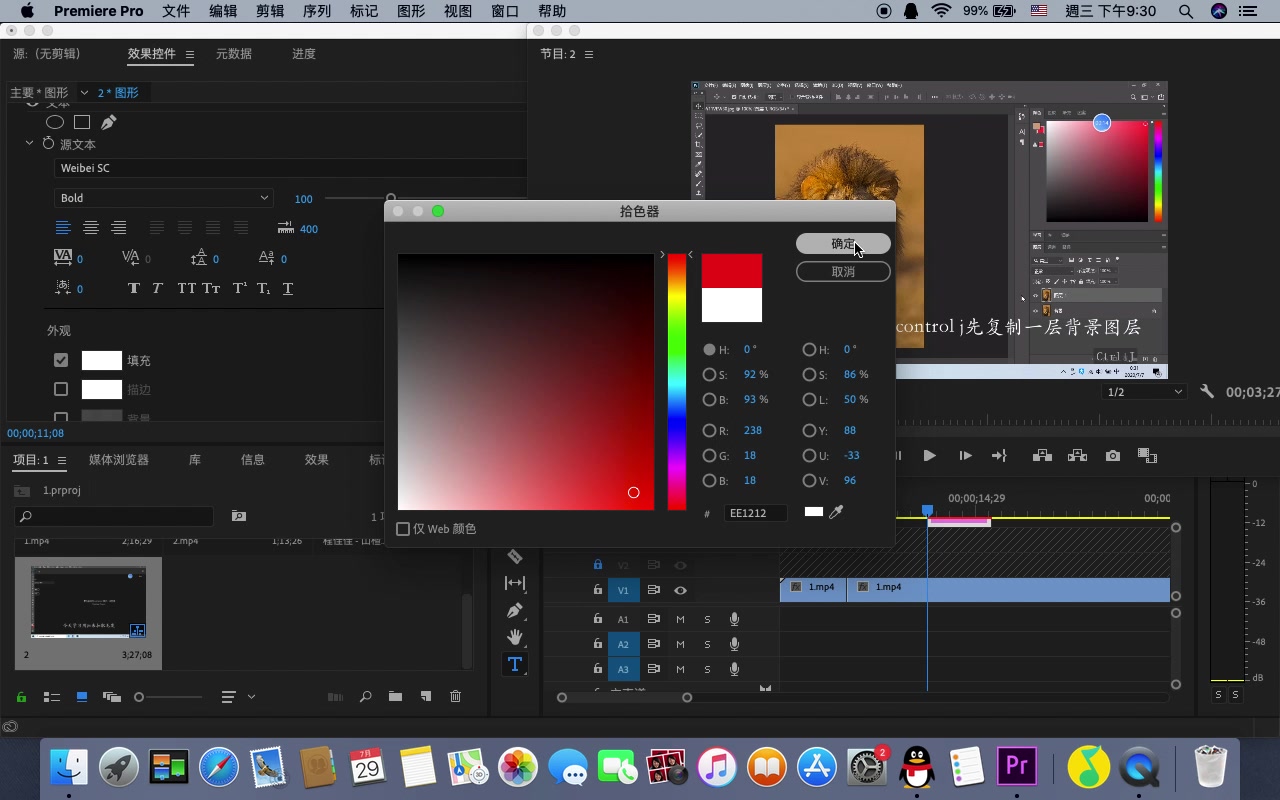The image size is (1280, 800).
Task: Click the white fill color swatch
Action: tap(101, 360)
